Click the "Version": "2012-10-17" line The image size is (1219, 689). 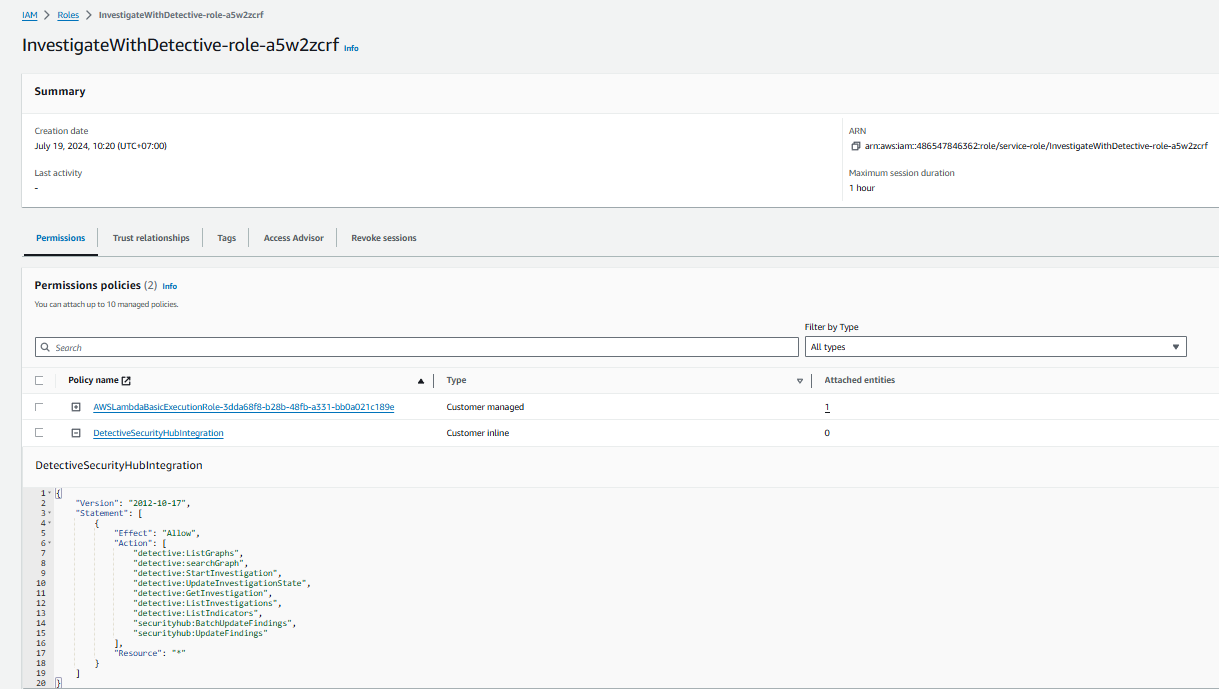tap(133, 503)
